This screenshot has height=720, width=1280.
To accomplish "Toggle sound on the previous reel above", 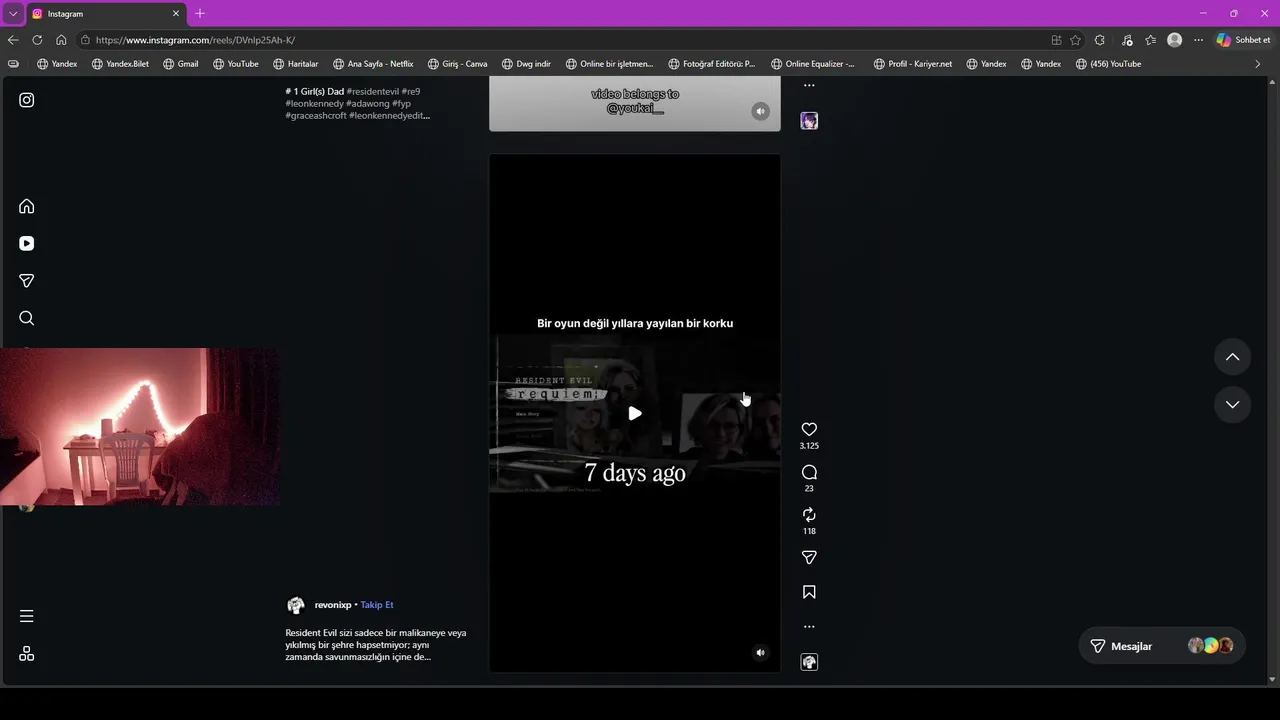I will click(760, 112).
